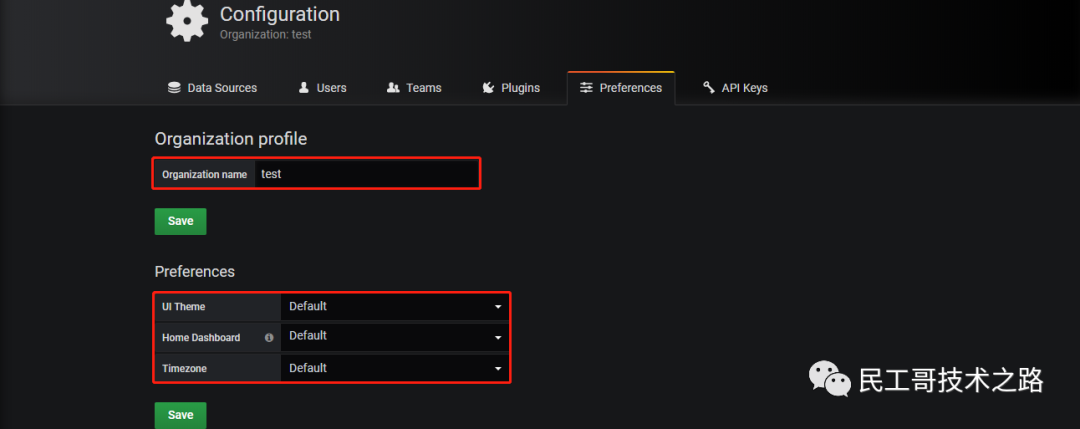The image size is (1080, 429).
Task: Click the Timezone dropdown arrow
Action: 498,369
